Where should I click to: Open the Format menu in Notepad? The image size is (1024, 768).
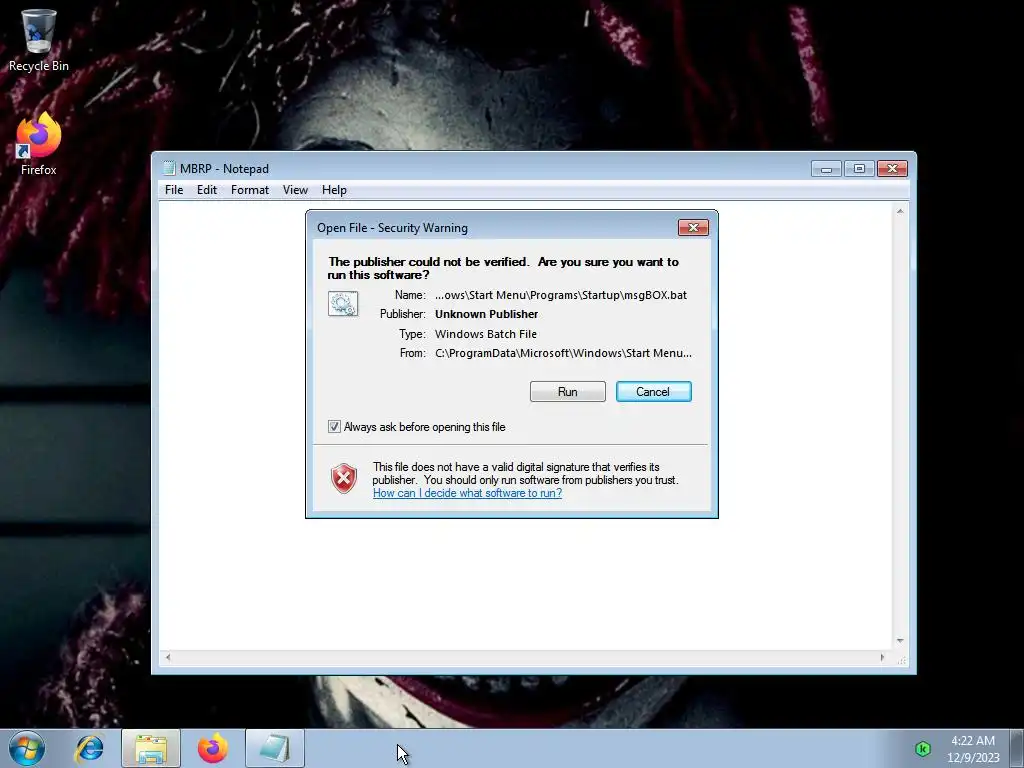(x=249, y=190)
